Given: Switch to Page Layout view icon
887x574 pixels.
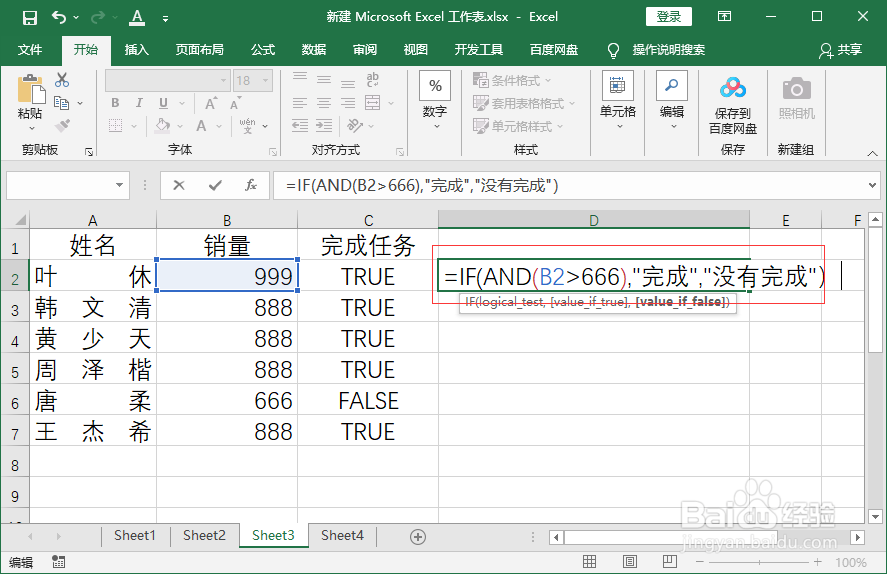Looking at the screenshot, I should tap(630, 562).
